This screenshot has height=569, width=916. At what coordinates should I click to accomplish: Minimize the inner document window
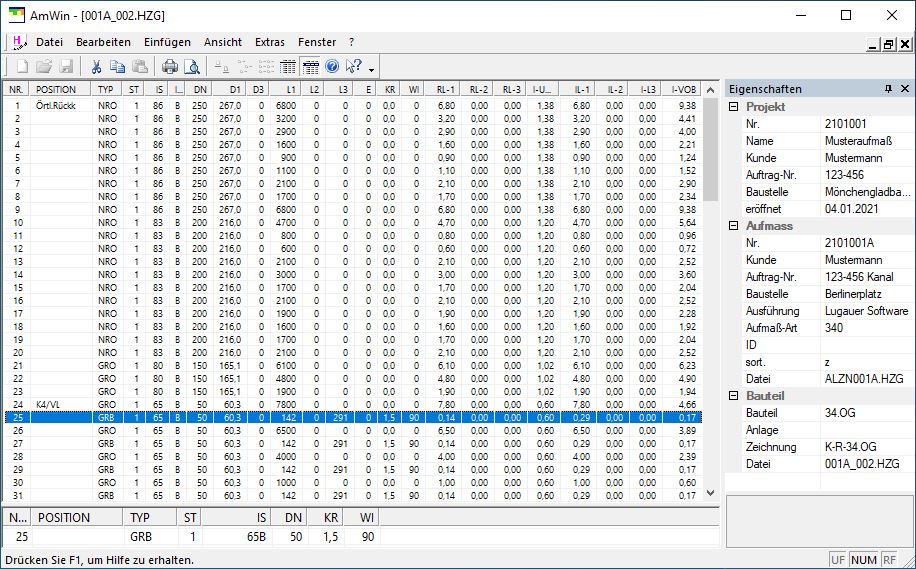click(x=873, y=44)
